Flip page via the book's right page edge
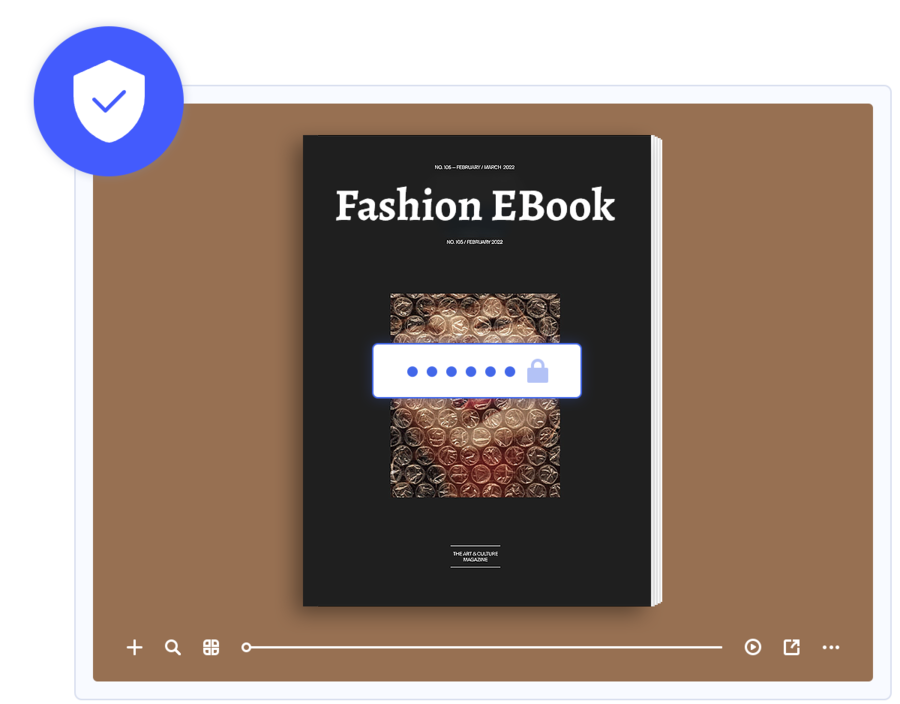This screenshot has height=704, width=900. point(657,370)
